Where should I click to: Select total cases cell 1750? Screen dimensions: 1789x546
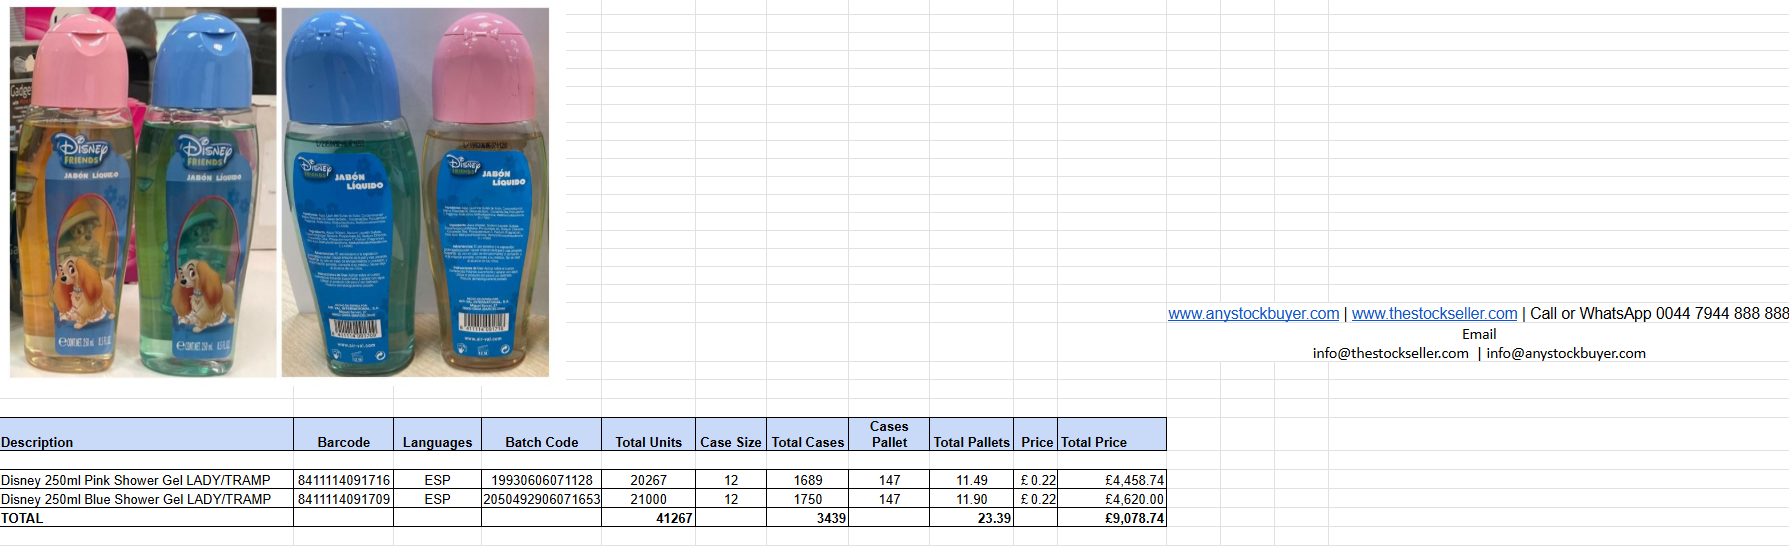coord(808,499)
